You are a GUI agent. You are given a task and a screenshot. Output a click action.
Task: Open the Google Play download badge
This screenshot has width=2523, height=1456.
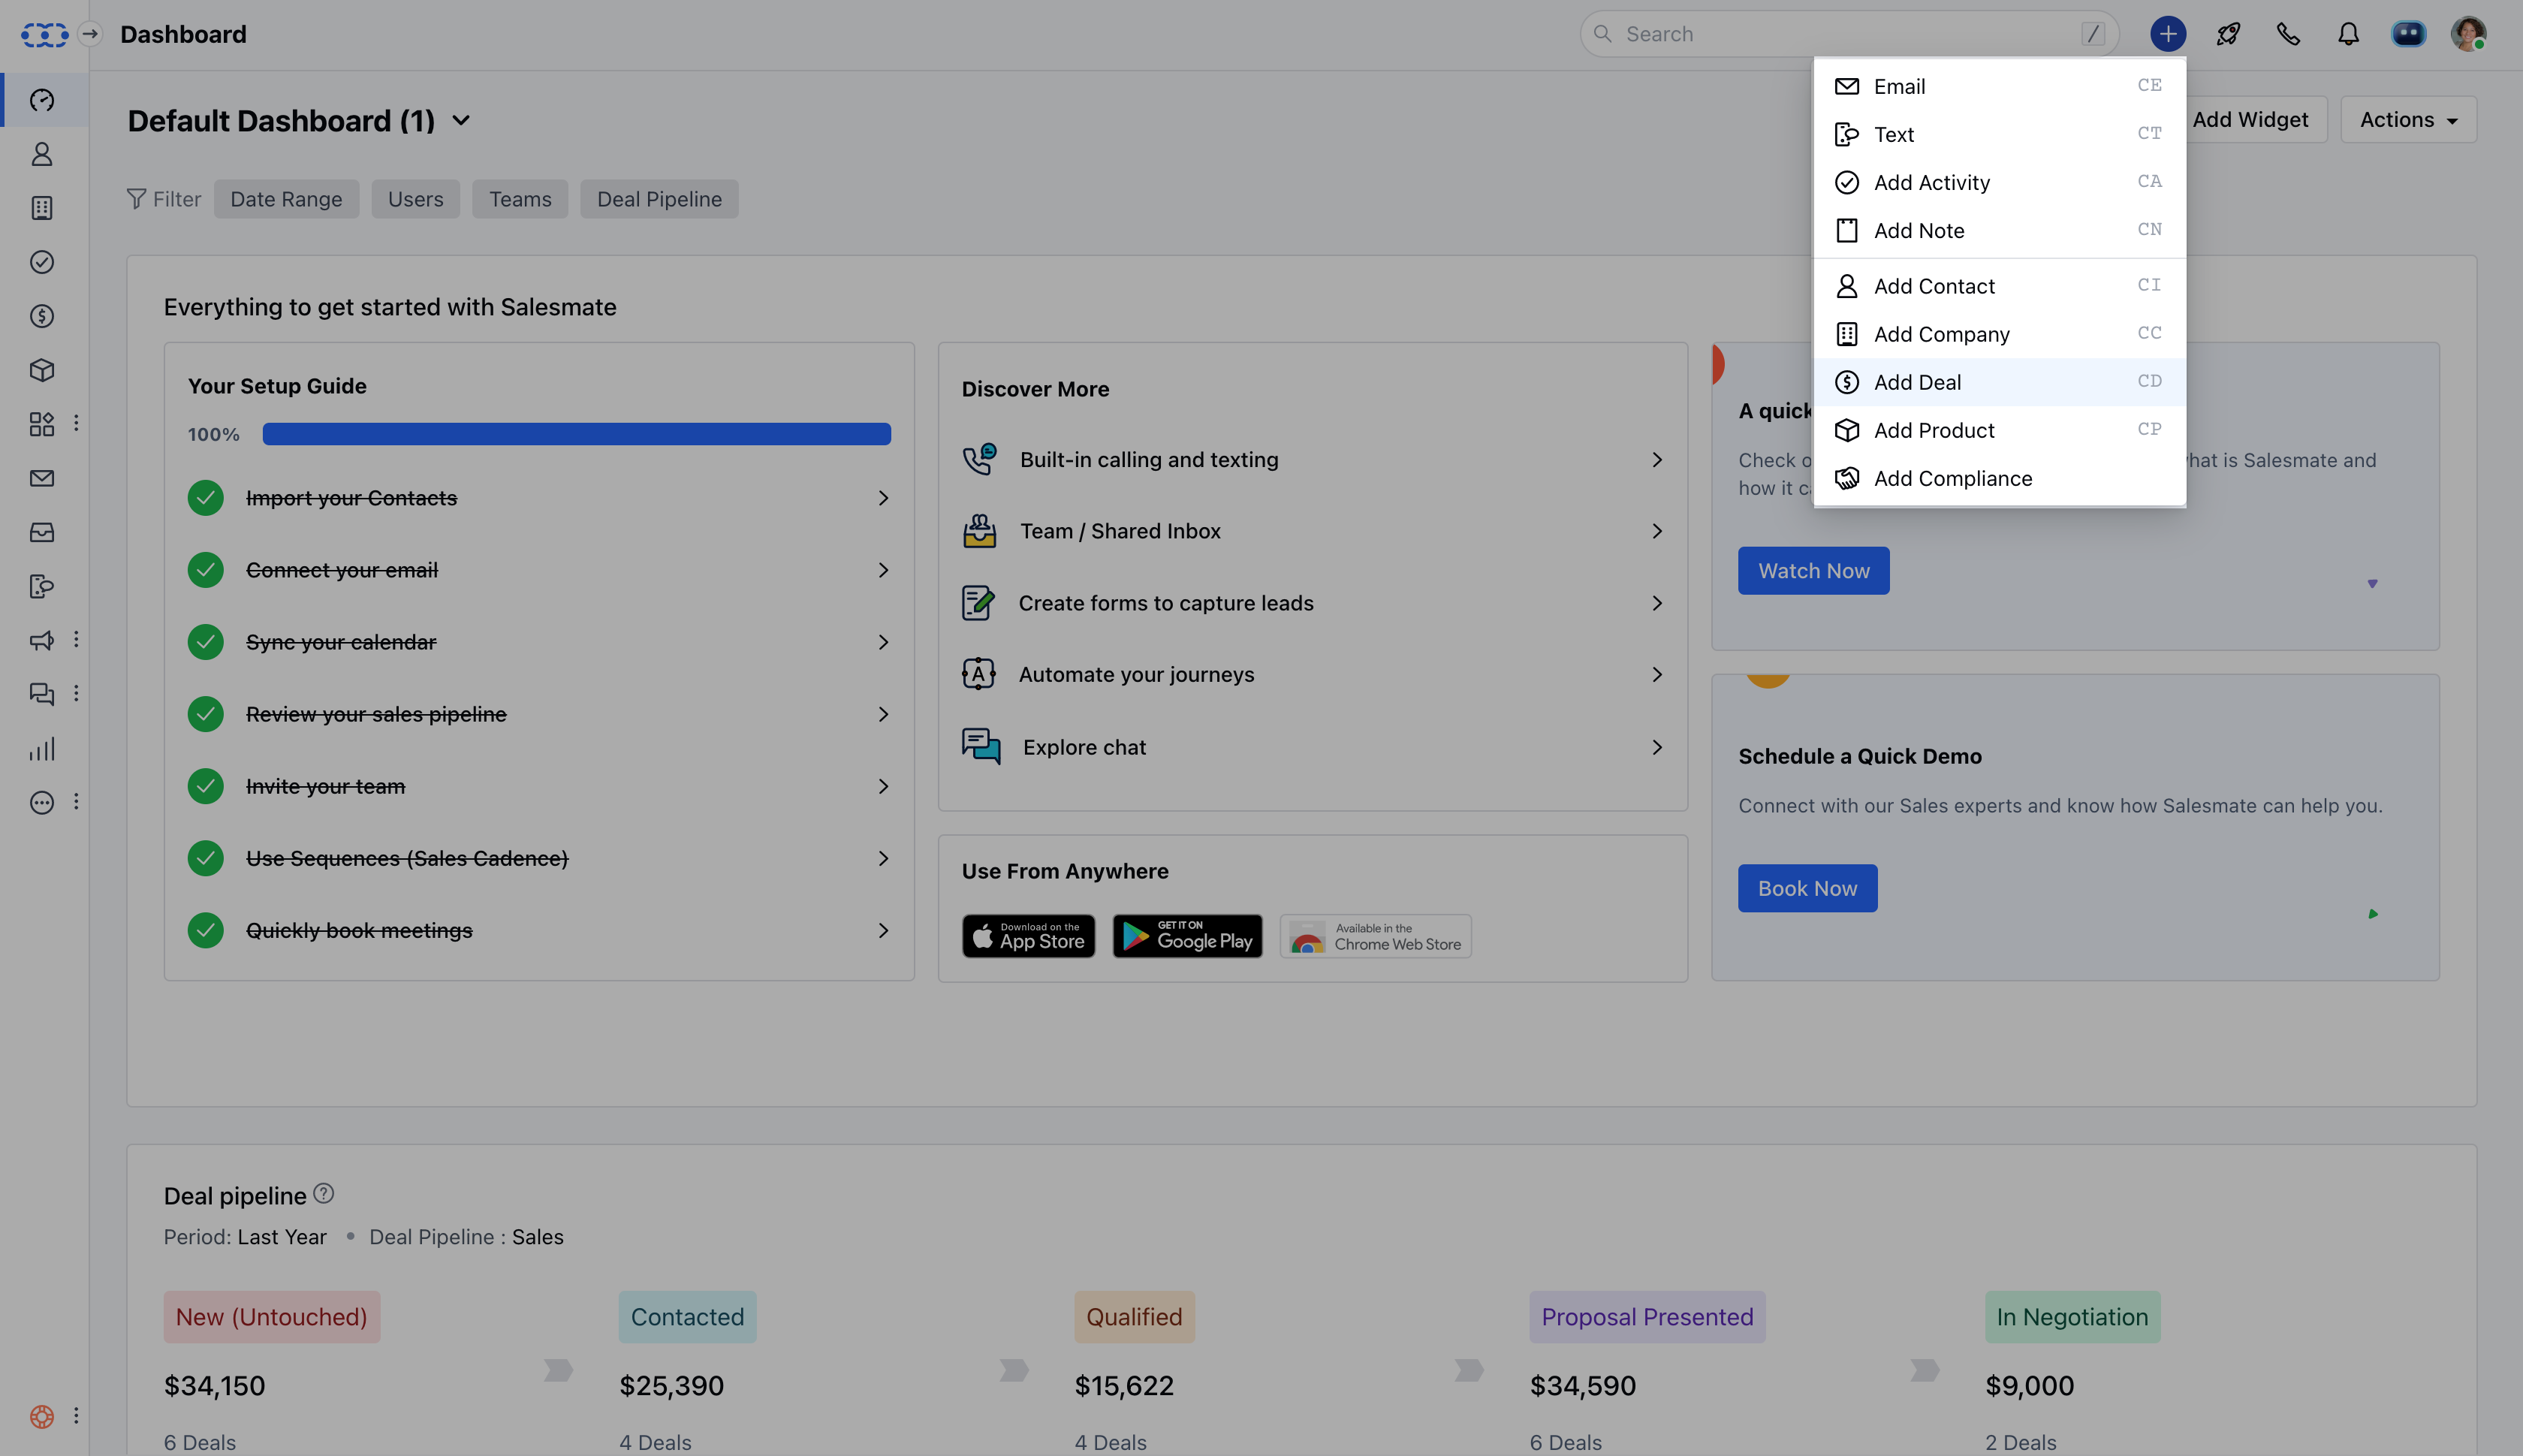click(1187, 936)
